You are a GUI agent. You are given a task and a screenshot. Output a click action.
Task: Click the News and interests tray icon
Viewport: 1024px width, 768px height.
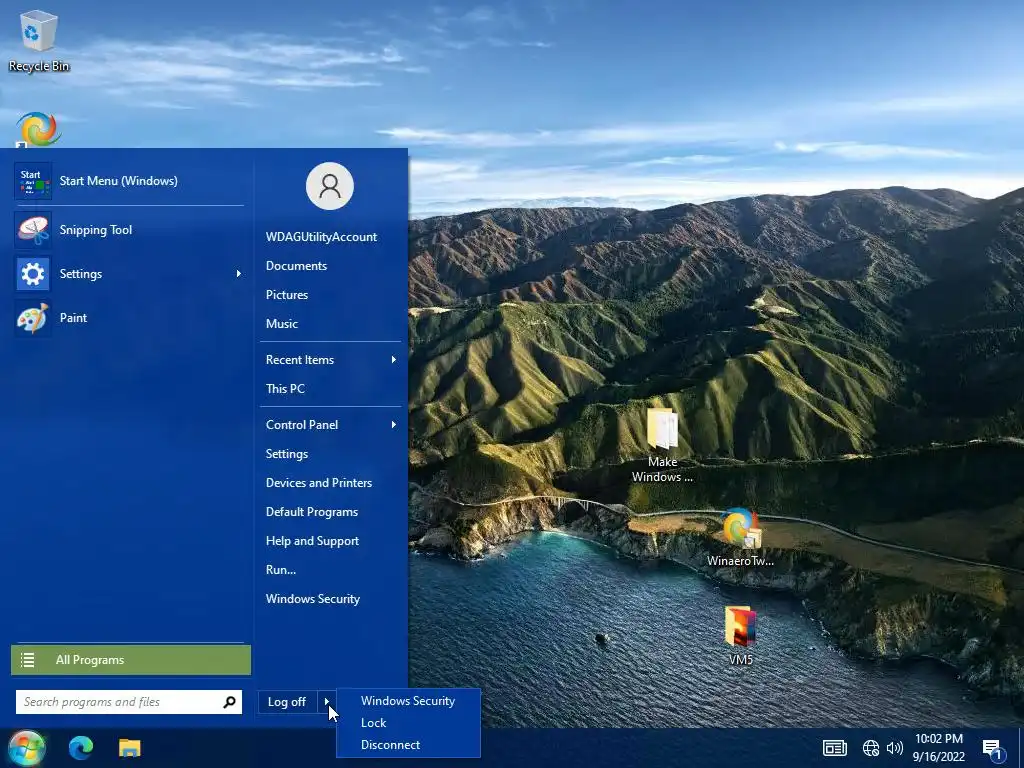[x=835, y=748]
